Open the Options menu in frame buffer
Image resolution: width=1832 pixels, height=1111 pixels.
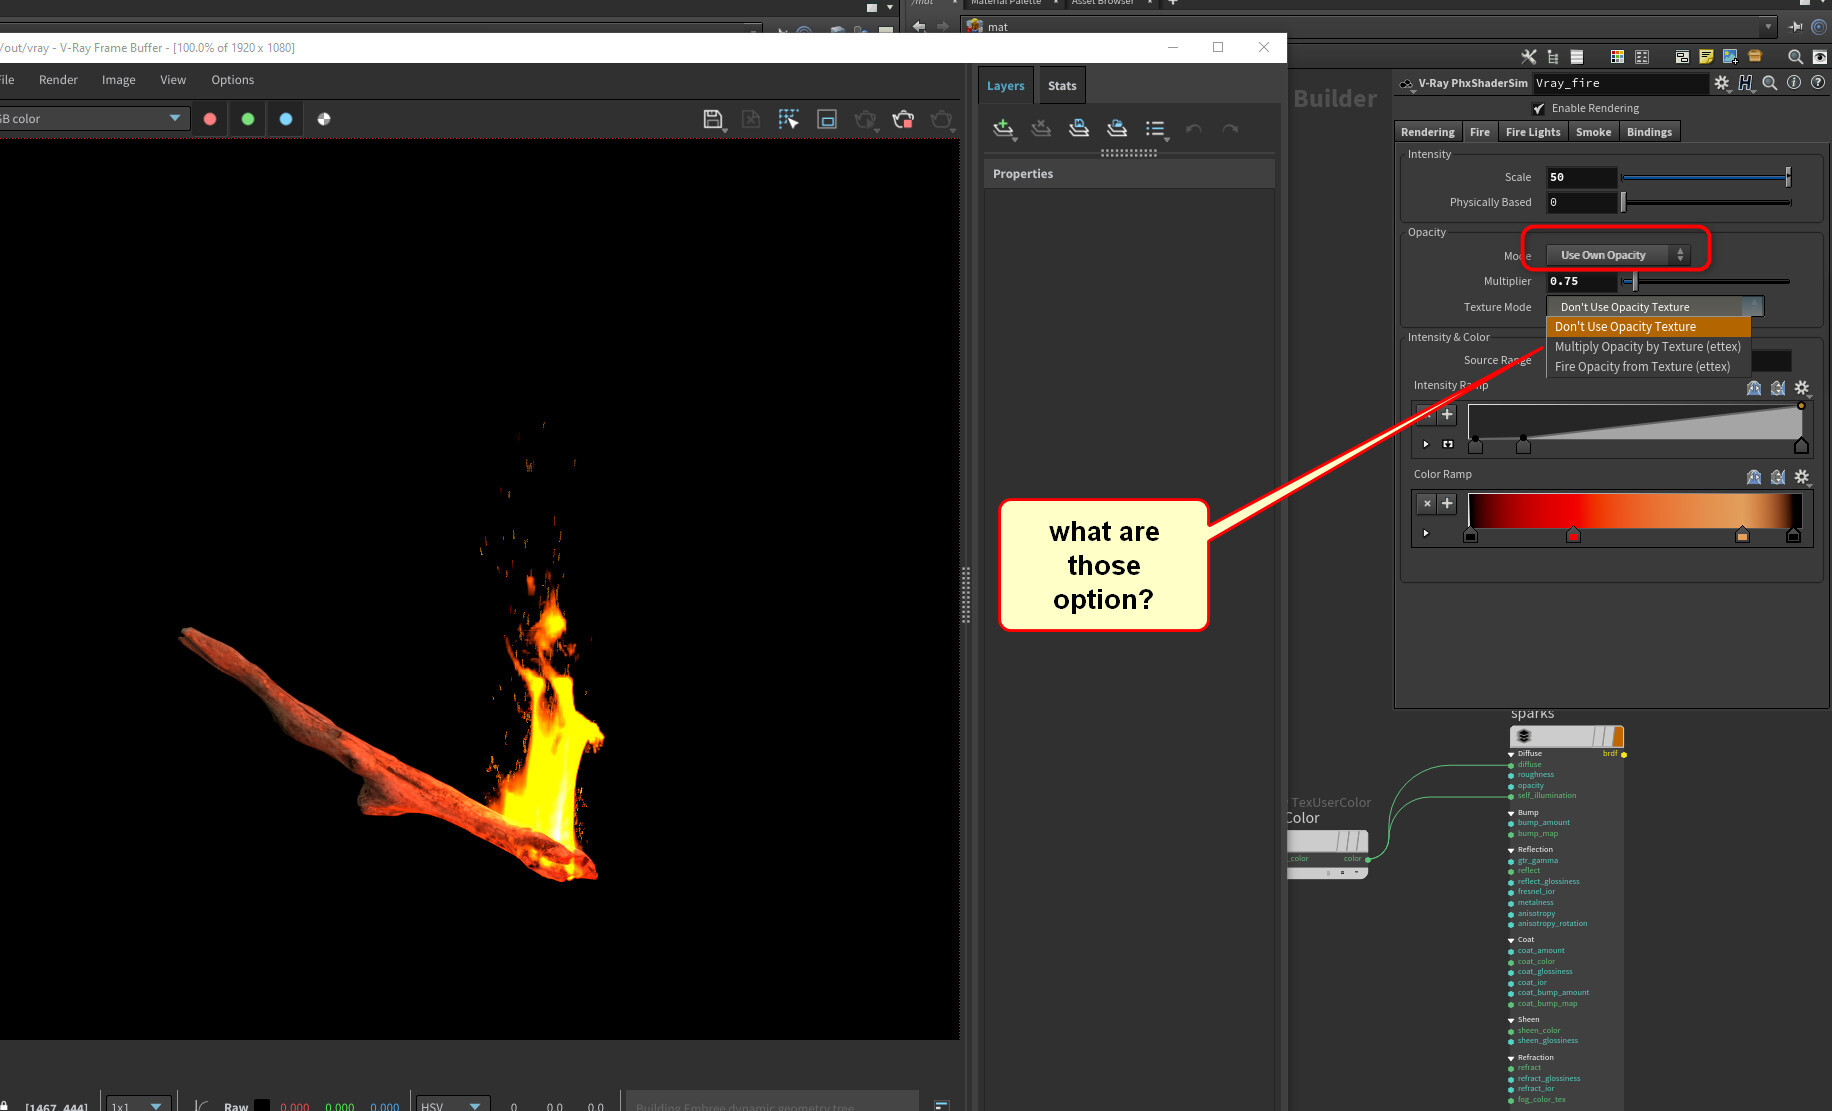pos(232,80)
